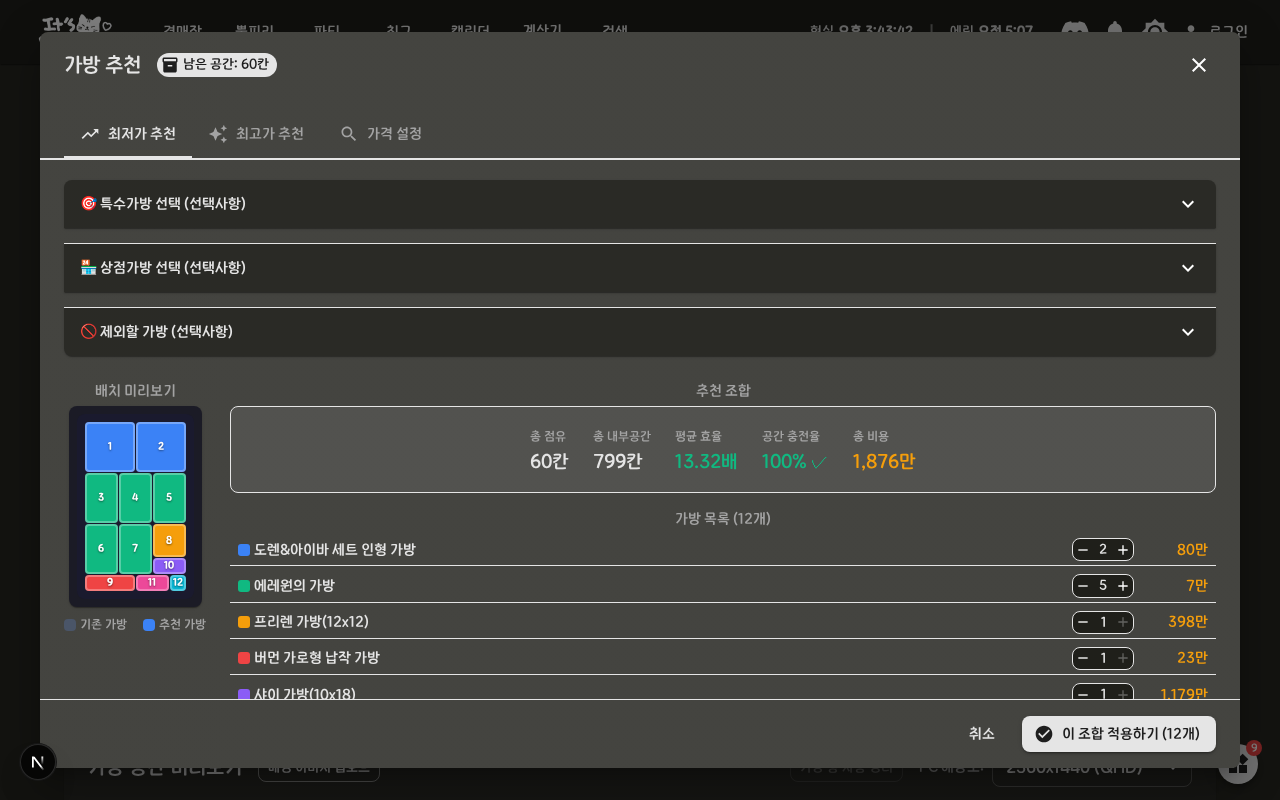This screenshot has height=800, width=1280.
Task: Increase 에레원의 가방 quantity
Action: [x=1123, y=586]
